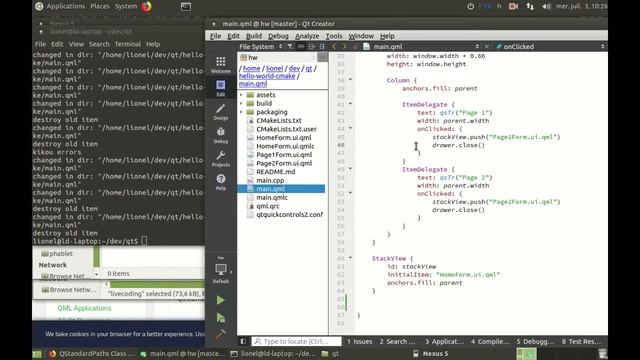Select qml.qrc in file tree

click(268, 206)
